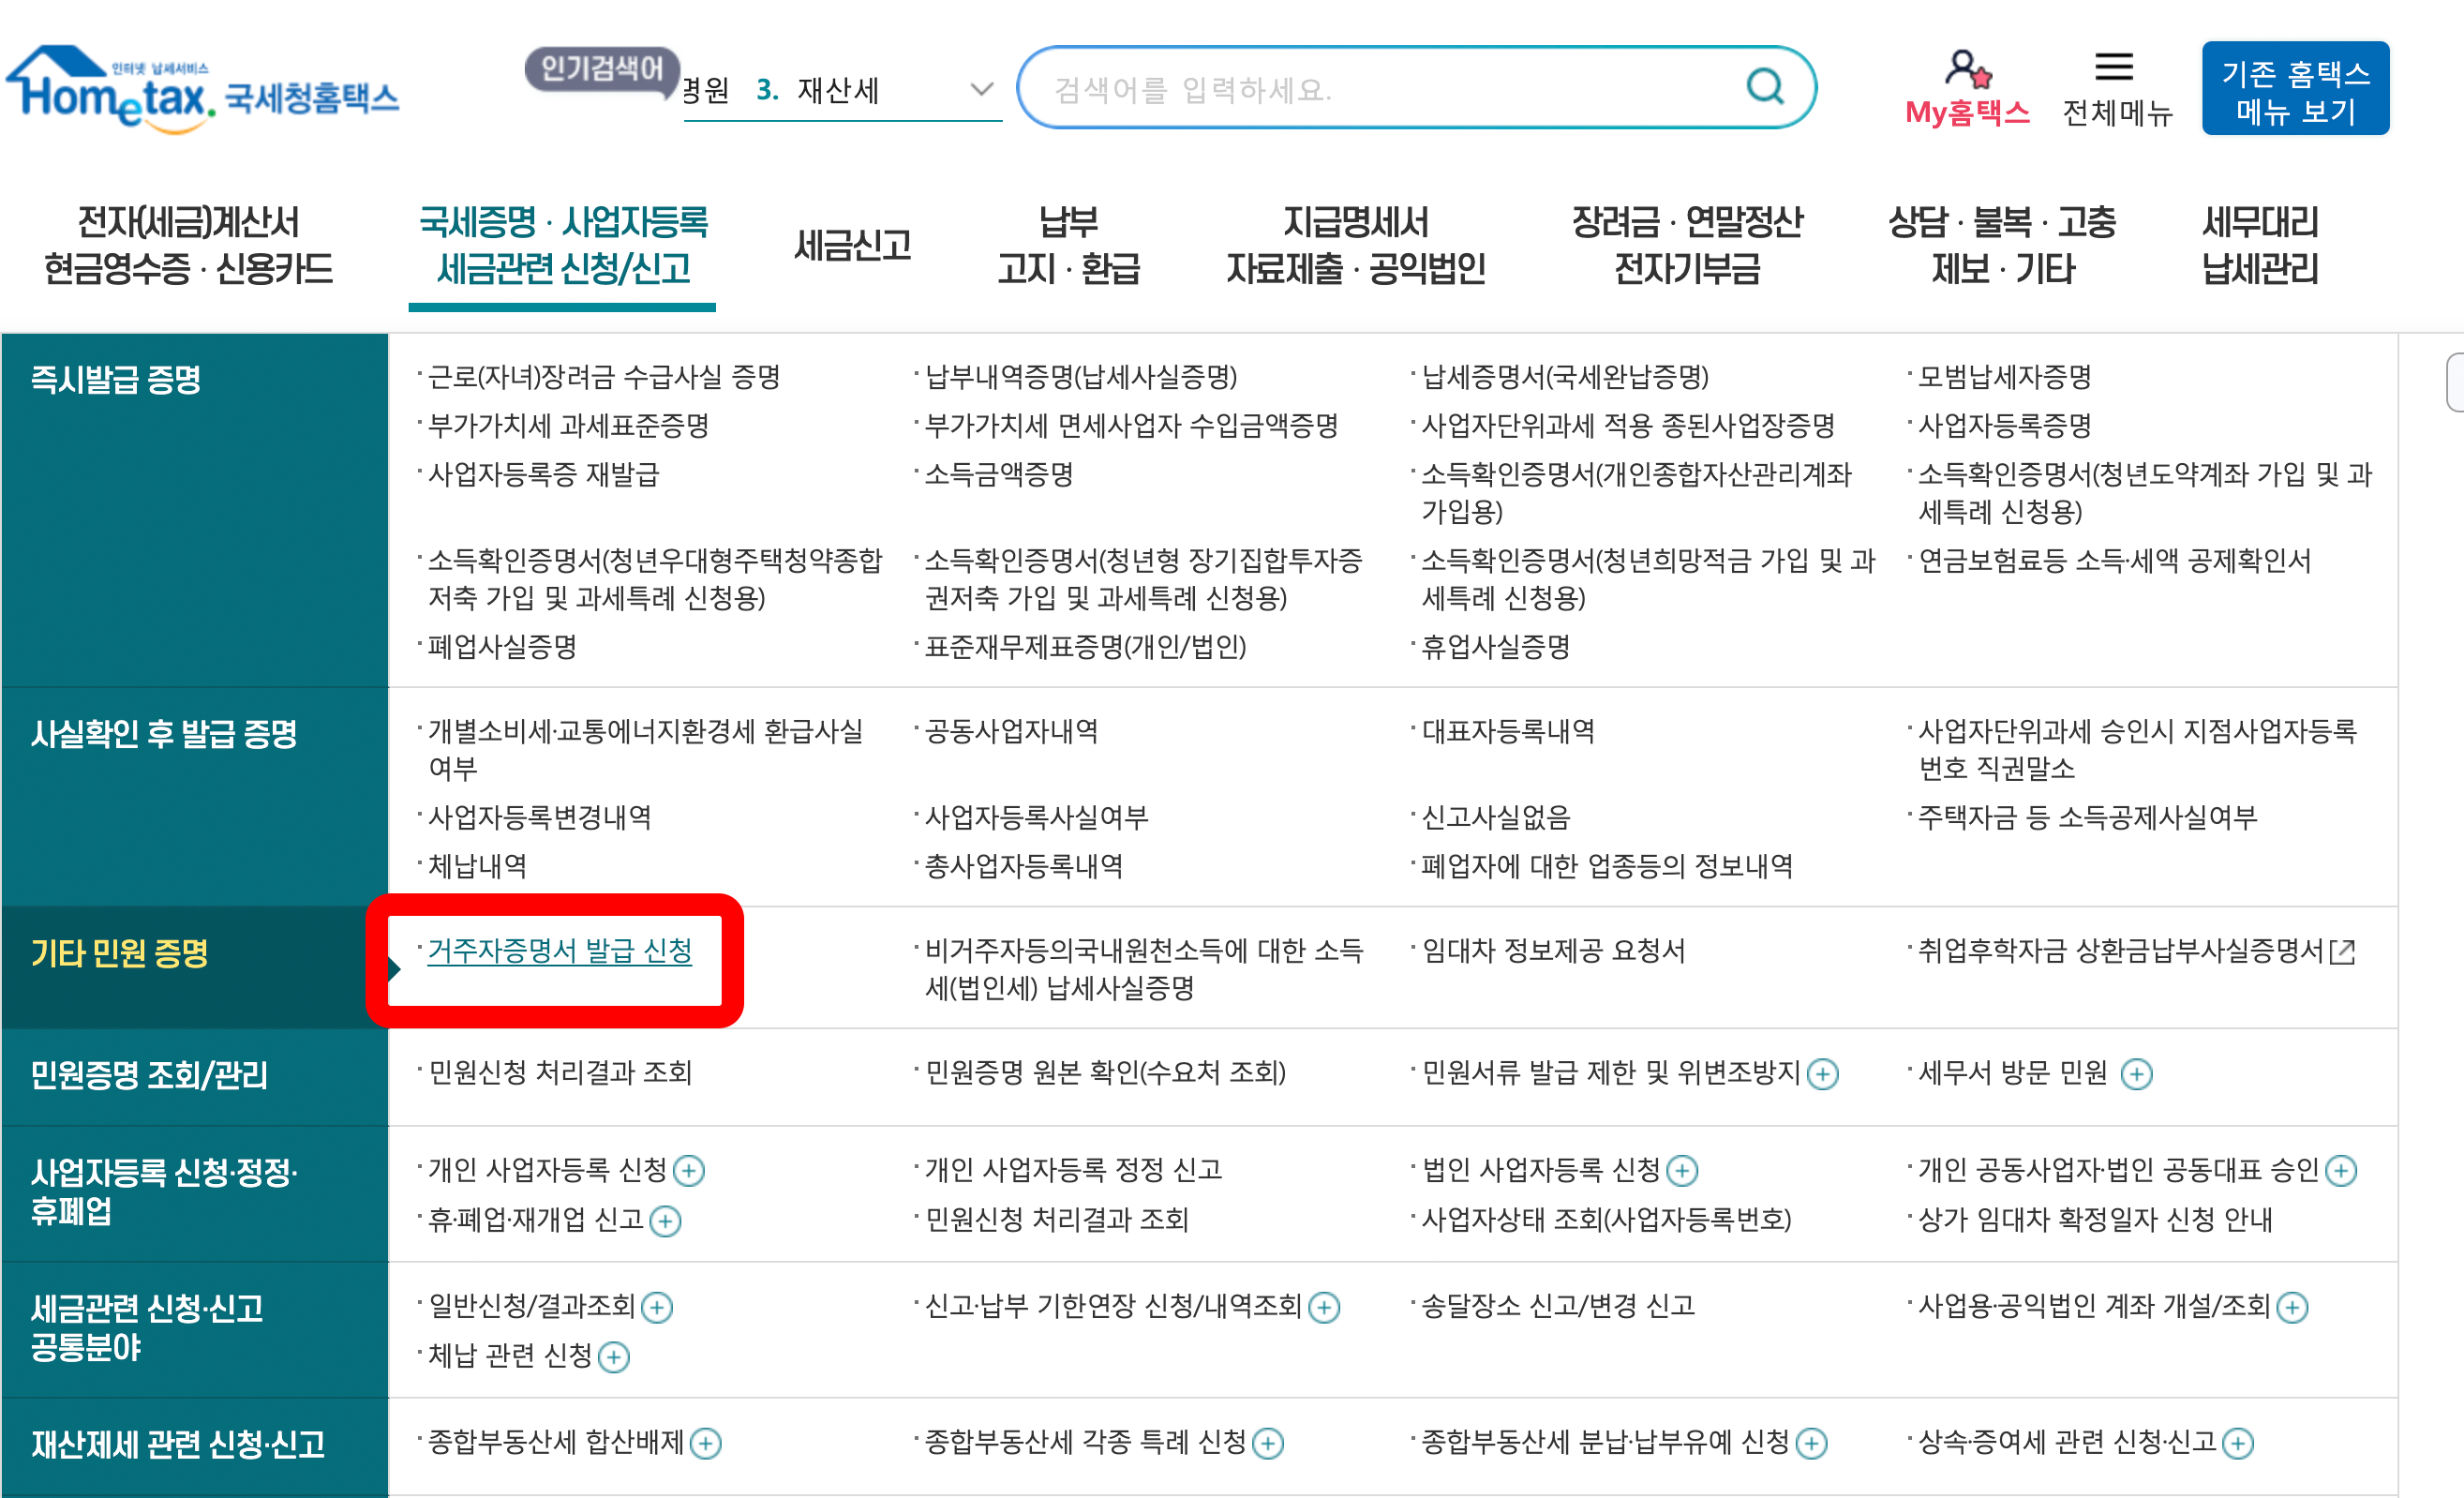The height and width of the screenshot is (1498, 2464).
Task: Expand plus icon beside 종합부동산세 합산배제
Action: (x=706, y=1444)
